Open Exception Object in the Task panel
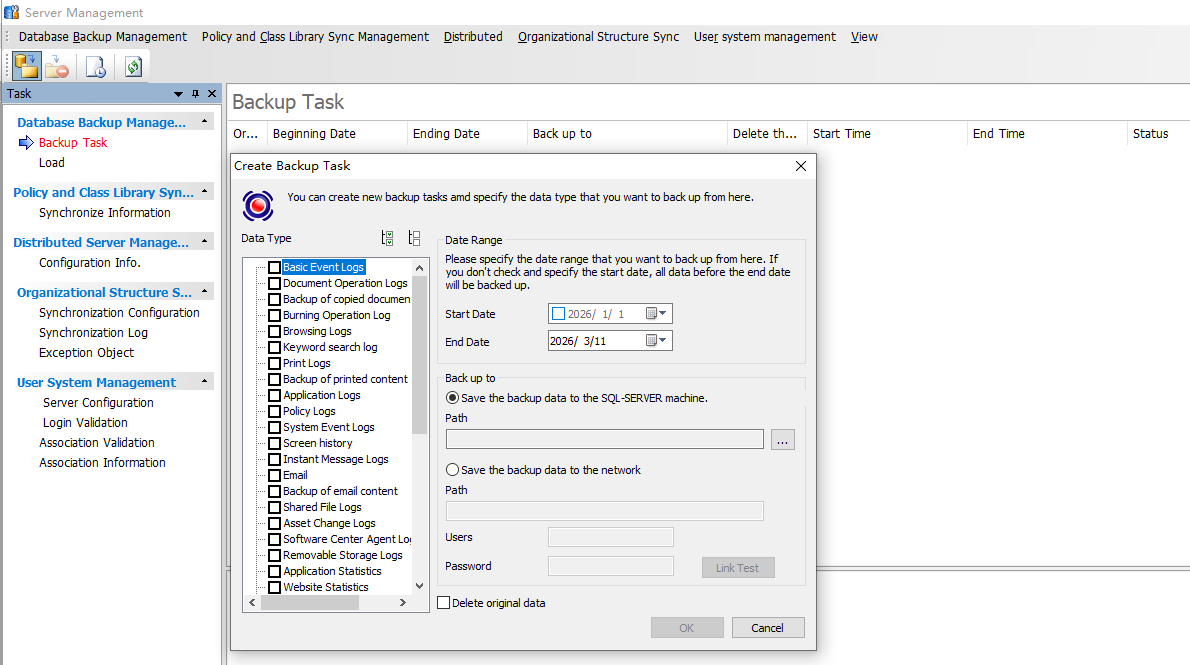The width and height of the screenshot is (1190, 665). coord(87,352)
